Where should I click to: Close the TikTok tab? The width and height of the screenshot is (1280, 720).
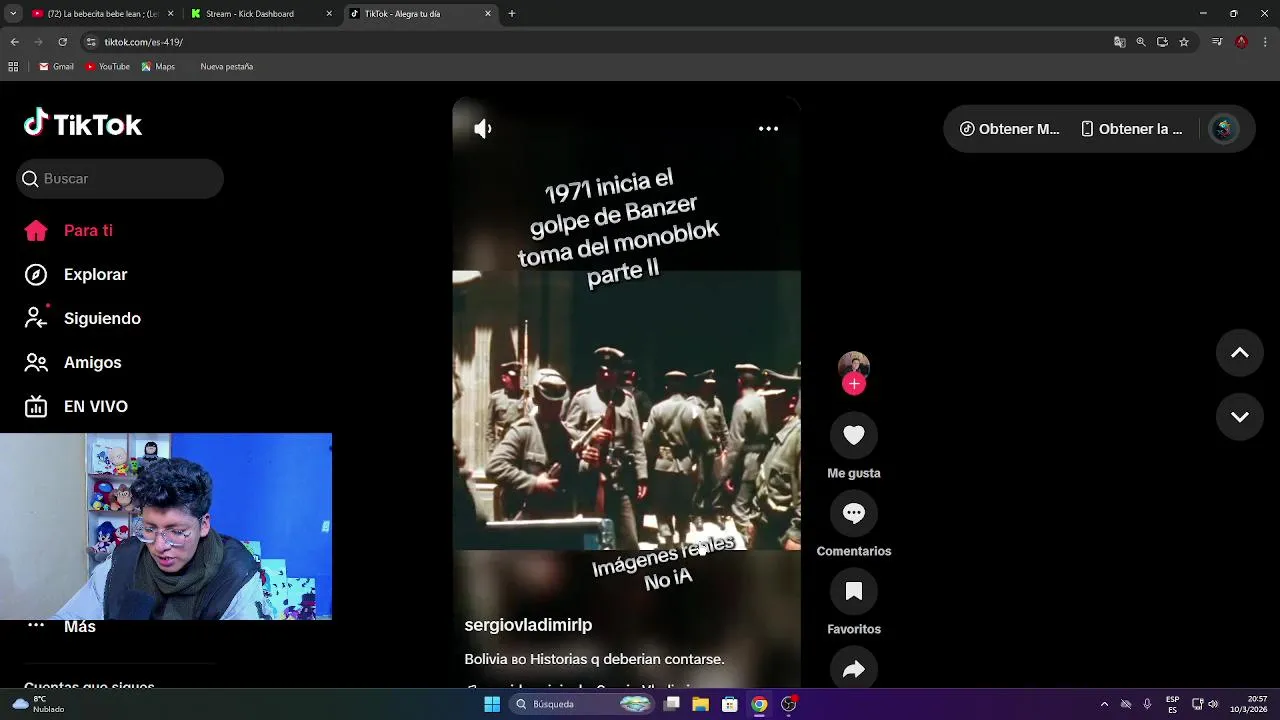(488, 14)
